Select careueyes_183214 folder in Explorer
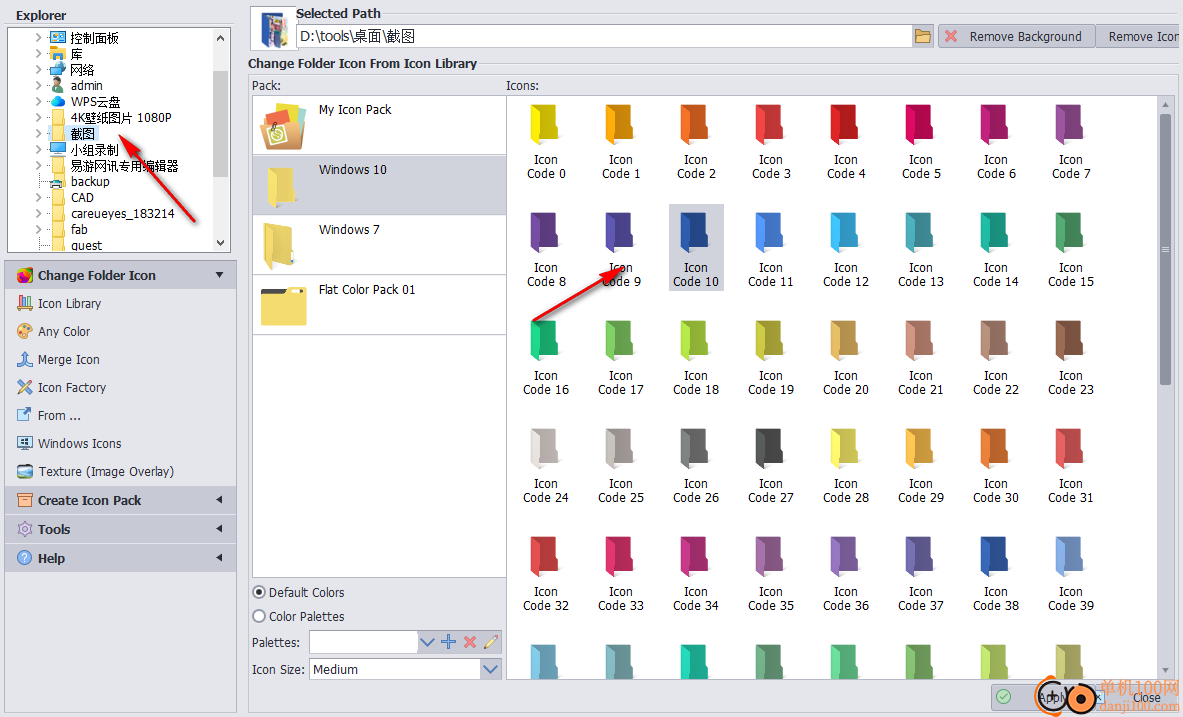 pyautogui.click(x=122, y=214)
